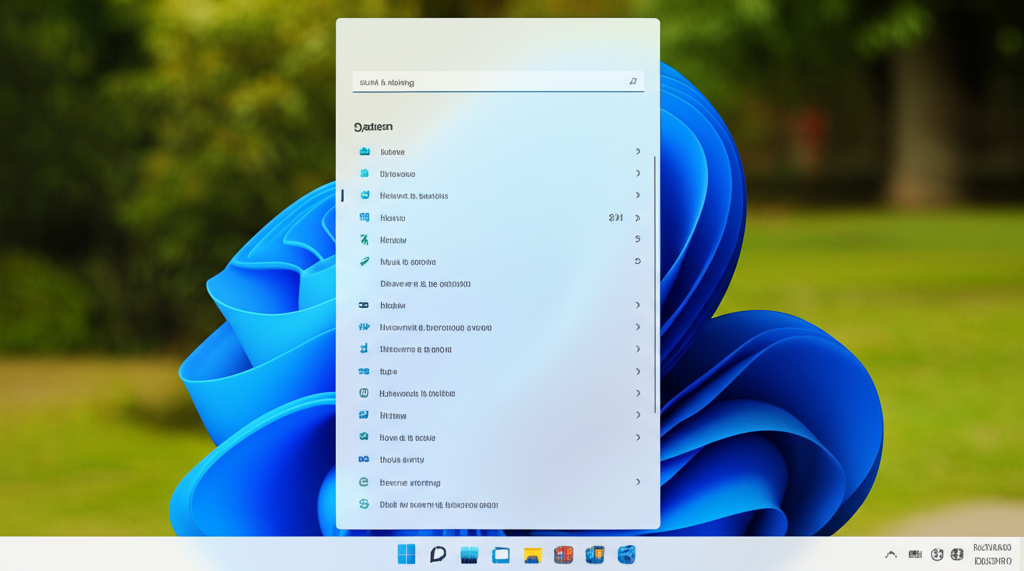Viewport: 1024px width, 571px height.
Task: Open the yellow File Explorer taskbar icon
Action: tap(532, 555)
